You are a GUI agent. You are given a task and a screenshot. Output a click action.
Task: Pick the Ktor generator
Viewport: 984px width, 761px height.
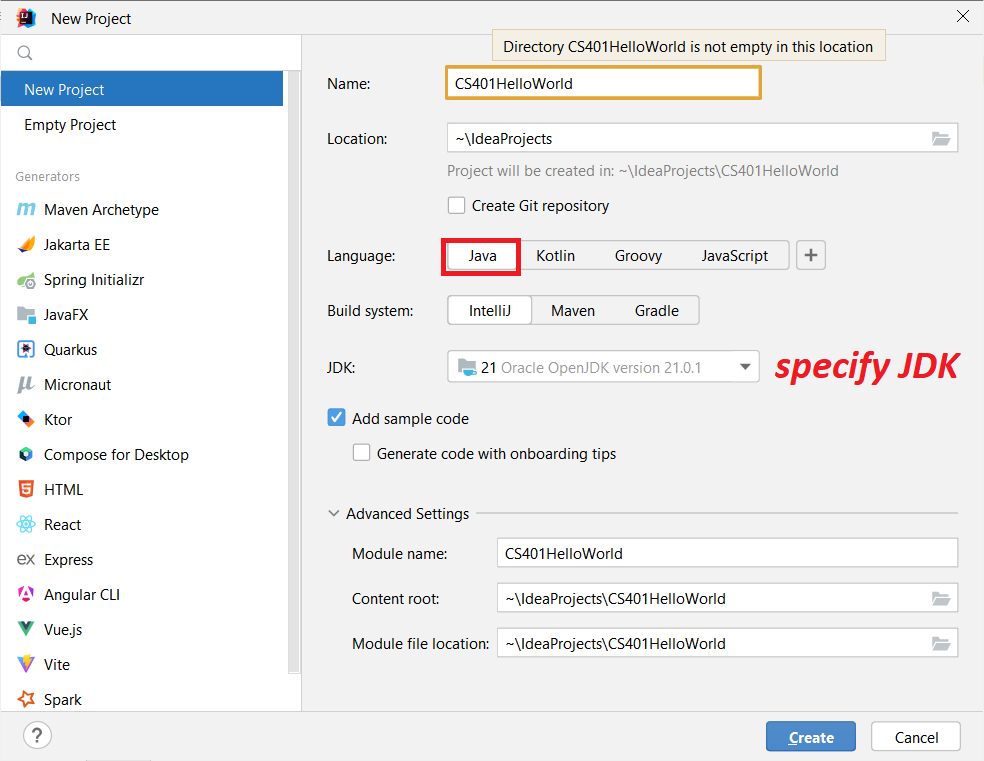coord(57,420)
